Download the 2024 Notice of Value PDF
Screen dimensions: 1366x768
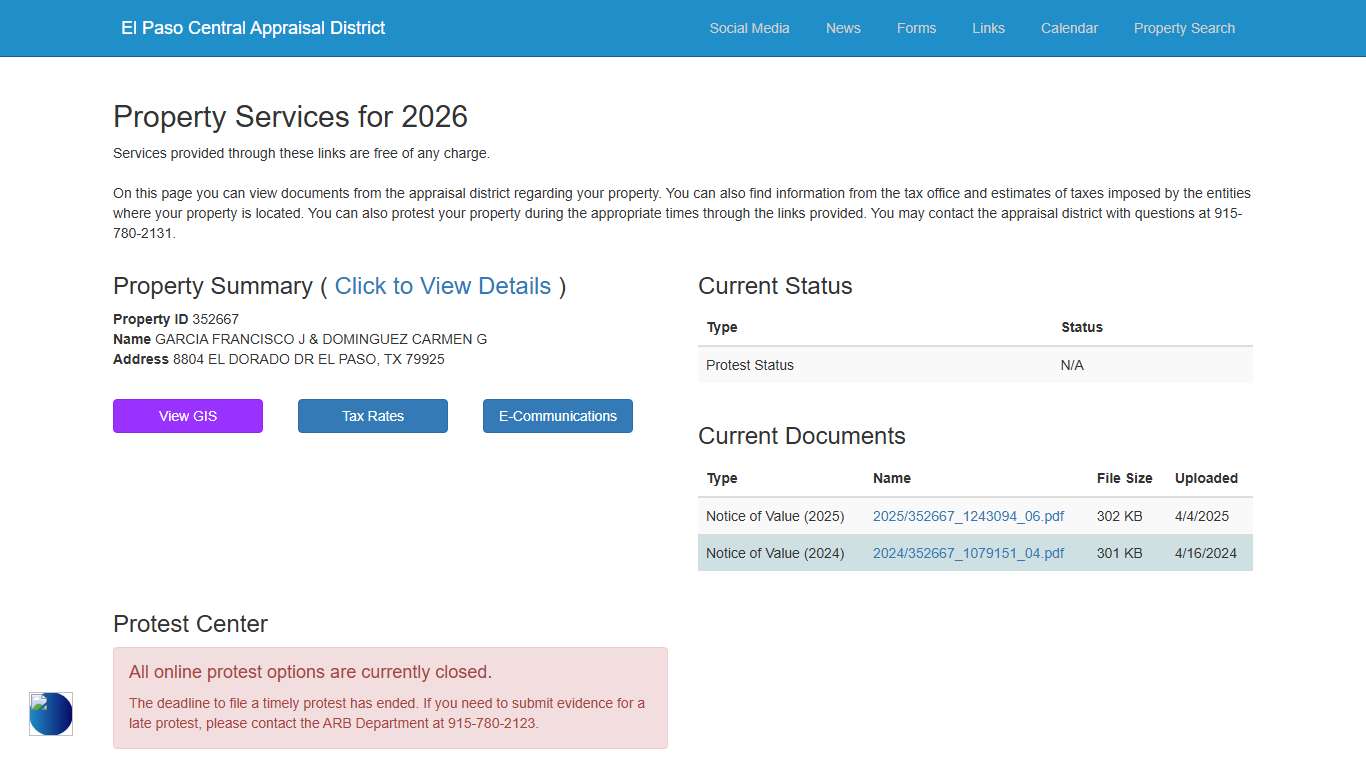pos(968,552)
